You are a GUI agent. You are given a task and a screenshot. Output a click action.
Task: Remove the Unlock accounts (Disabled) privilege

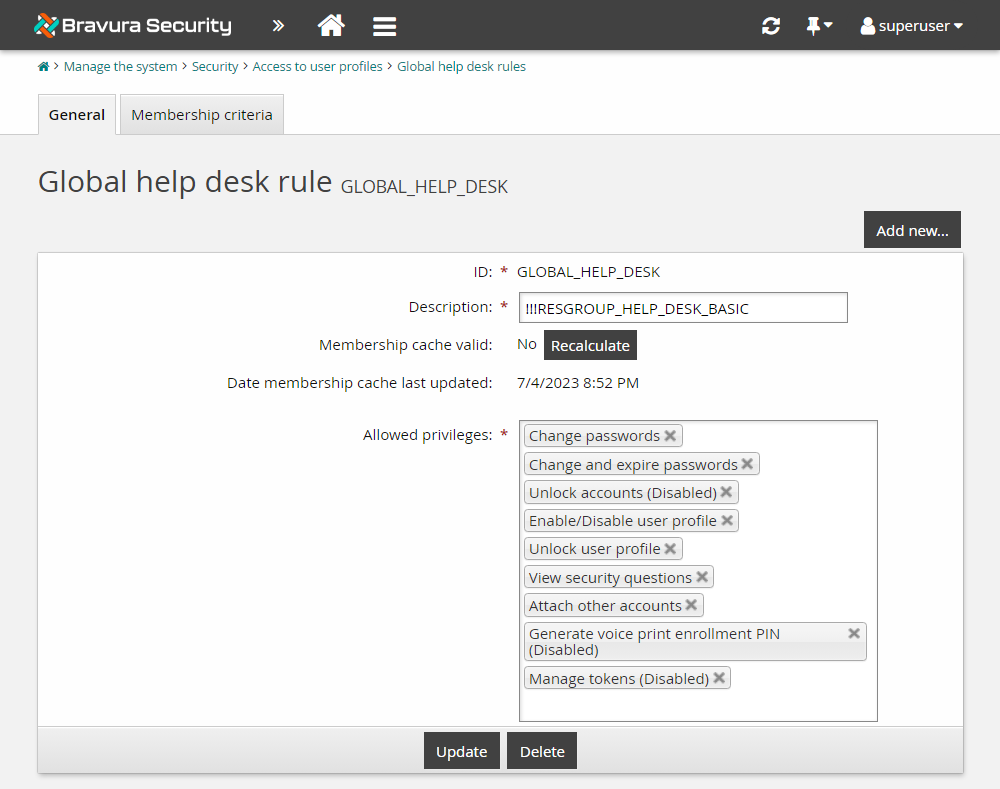[726, 492]
